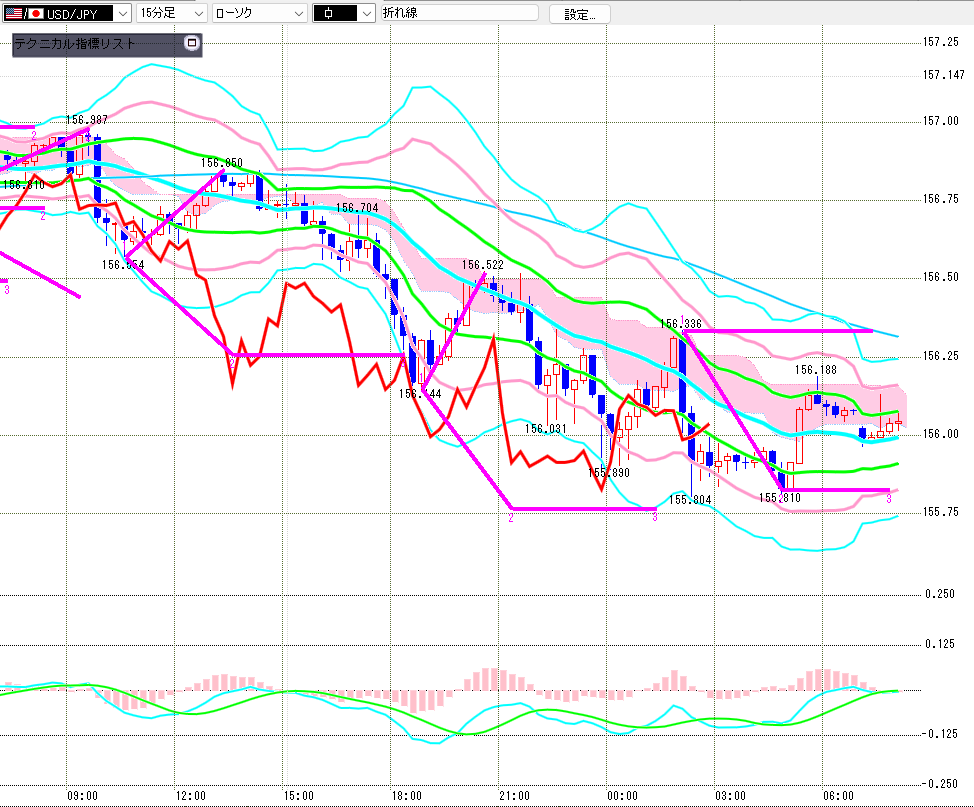The width and height of the screenshot is (974, 807).
Task: Click the 0.250 oscillator axis label
Action: tap(940, 594)
